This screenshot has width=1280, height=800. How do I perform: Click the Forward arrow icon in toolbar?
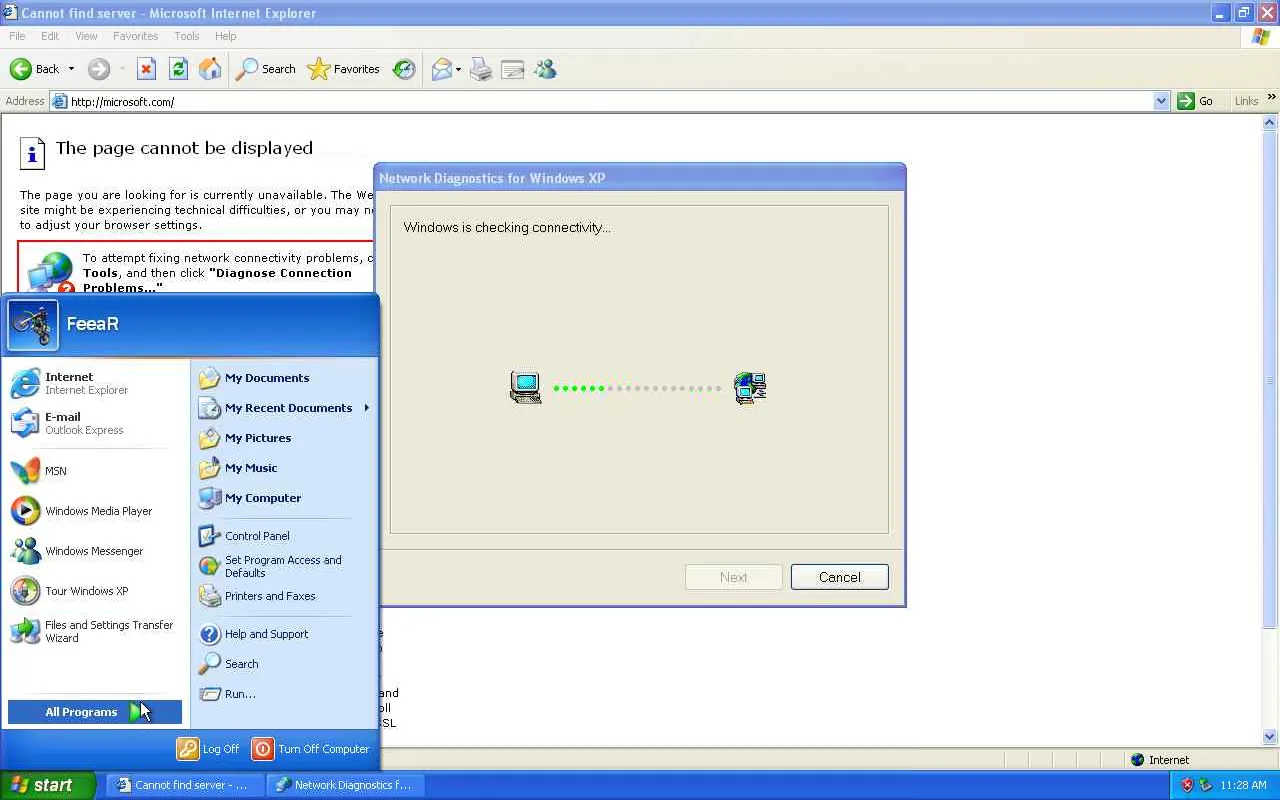coord(98,69)
